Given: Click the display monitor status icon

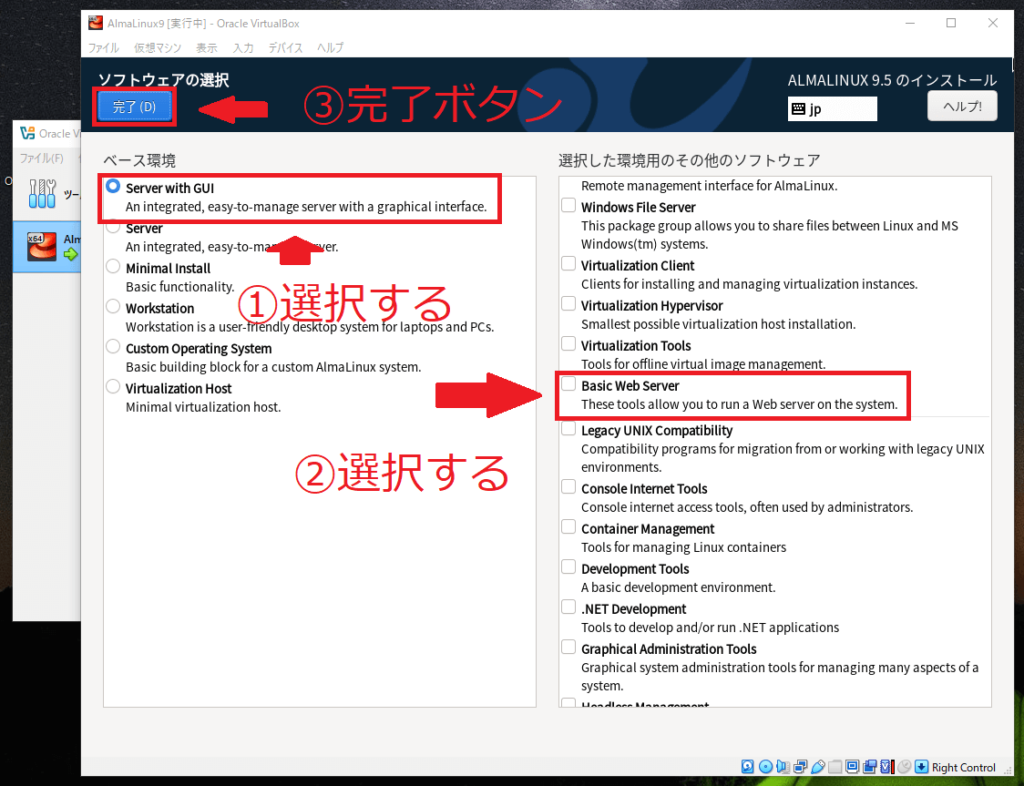Looking at the screenshot, I should pyautogui.click(x=852, y=766).
